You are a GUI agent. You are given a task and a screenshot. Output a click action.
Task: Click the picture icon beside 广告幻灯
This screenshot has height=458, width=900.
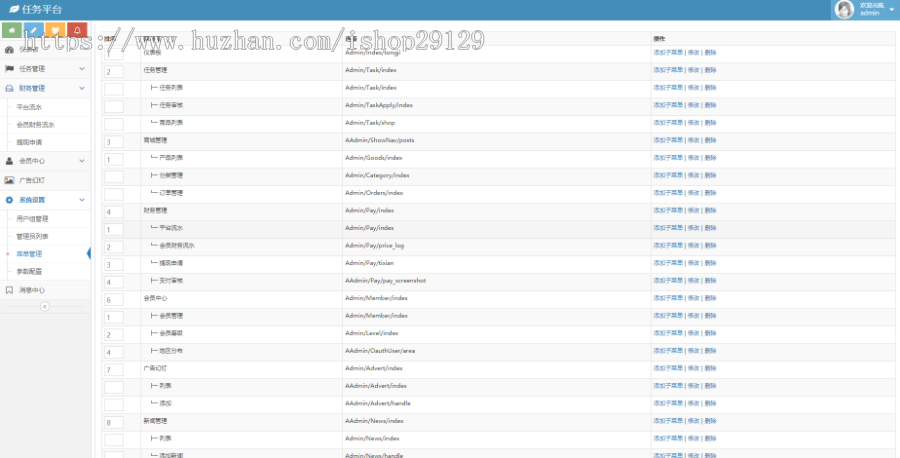[x=9, y=180]
